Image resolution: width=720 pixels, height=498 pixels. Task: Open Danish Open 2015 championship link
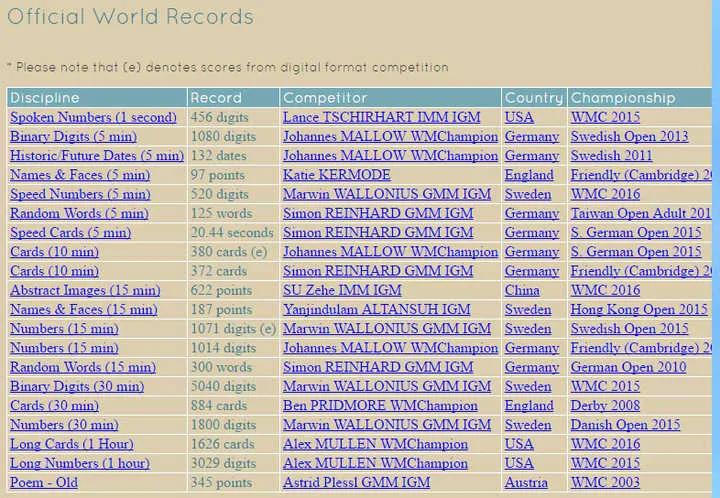tap(625, 425)
